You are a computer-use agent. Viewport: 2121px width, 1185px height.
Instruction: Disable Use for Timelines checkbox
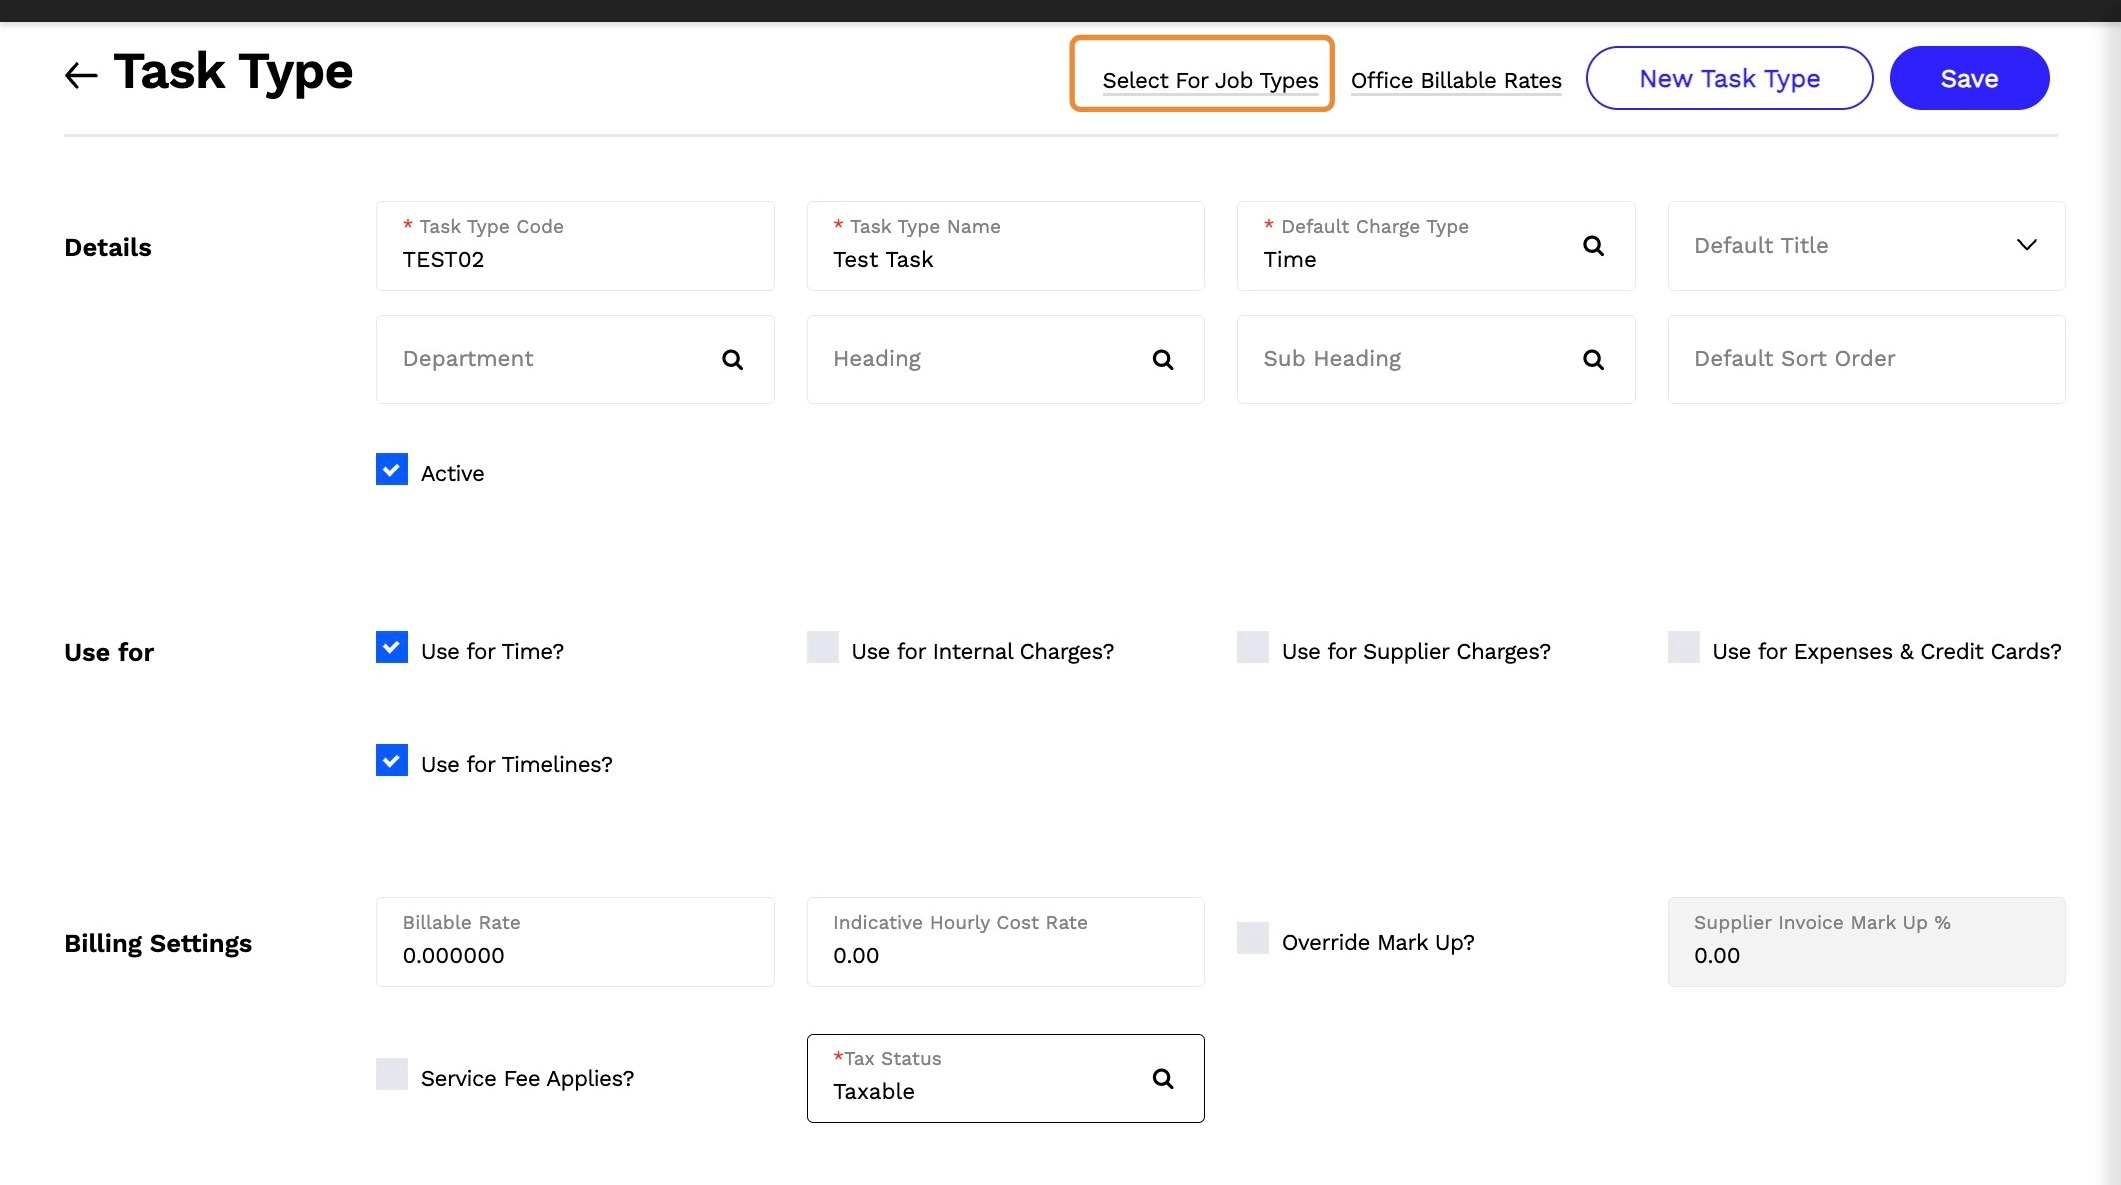point(392,761)
